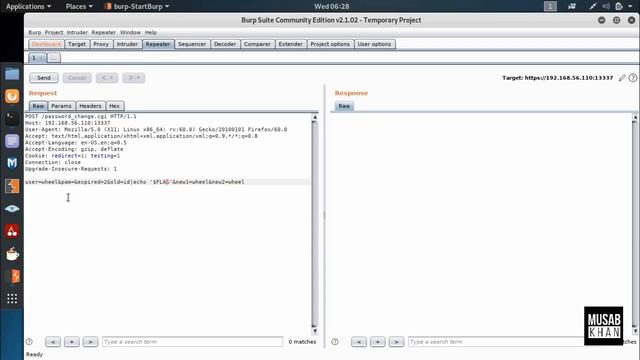This screenshot has width=640, height=360.
Task: Open request search help icon
Action: click(29, 342)
